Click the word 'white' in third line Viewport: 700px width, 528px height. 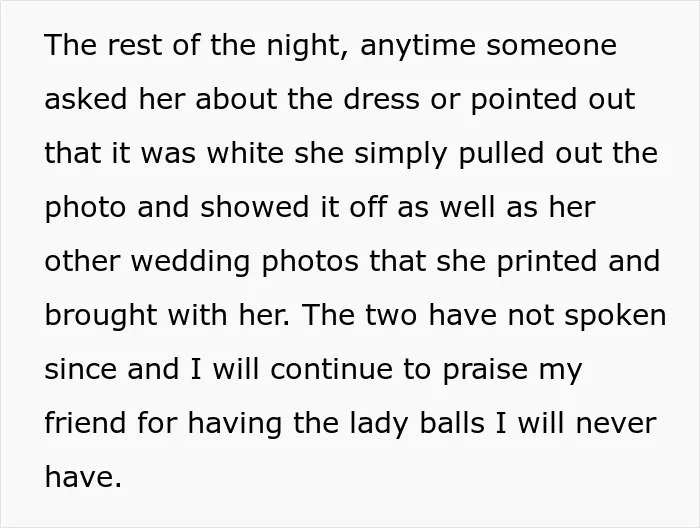(x=245, y=153)
